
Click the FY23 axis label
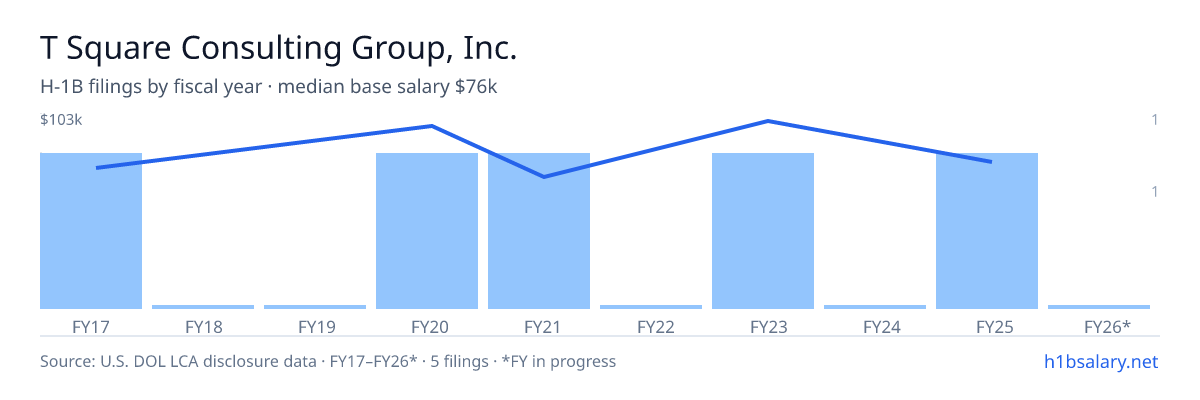click(x=764, y=326)
